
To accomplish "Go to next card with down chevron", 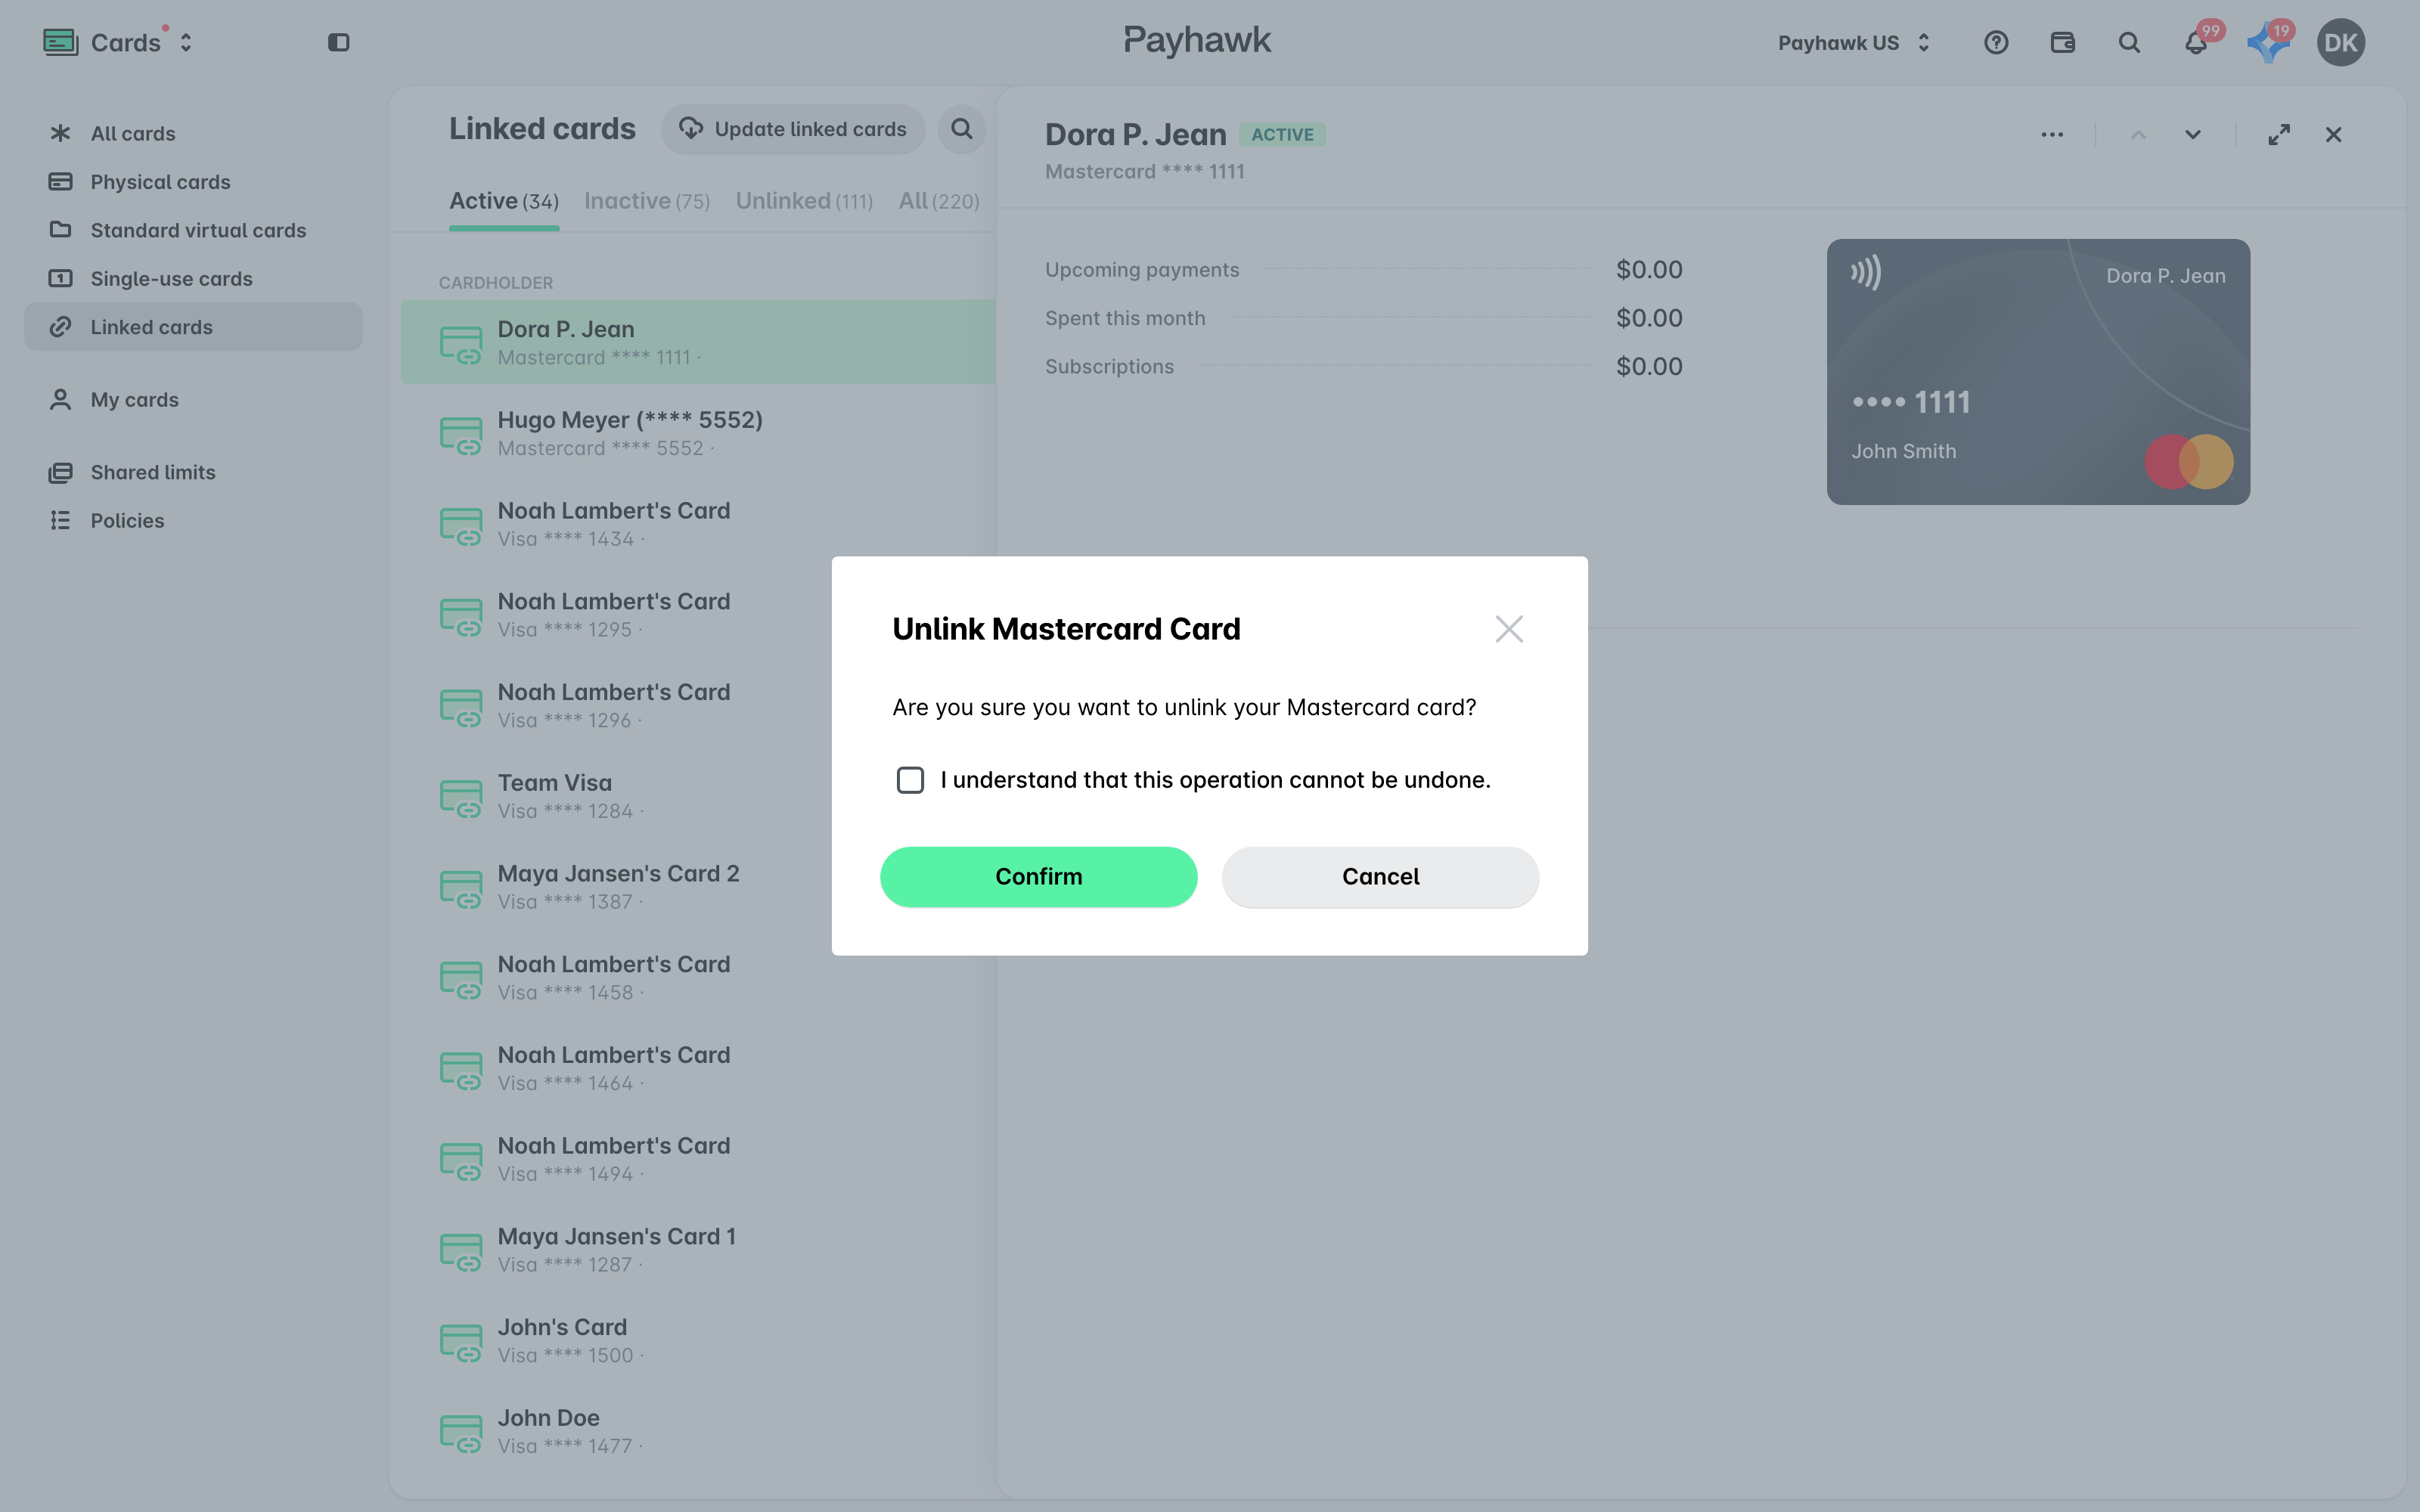I will (x=2192, y=135).
